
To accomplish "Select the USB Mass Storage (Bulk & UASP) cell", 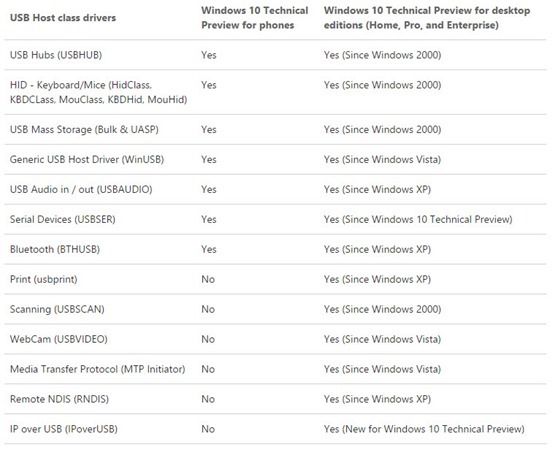I will tap(84, 129).
